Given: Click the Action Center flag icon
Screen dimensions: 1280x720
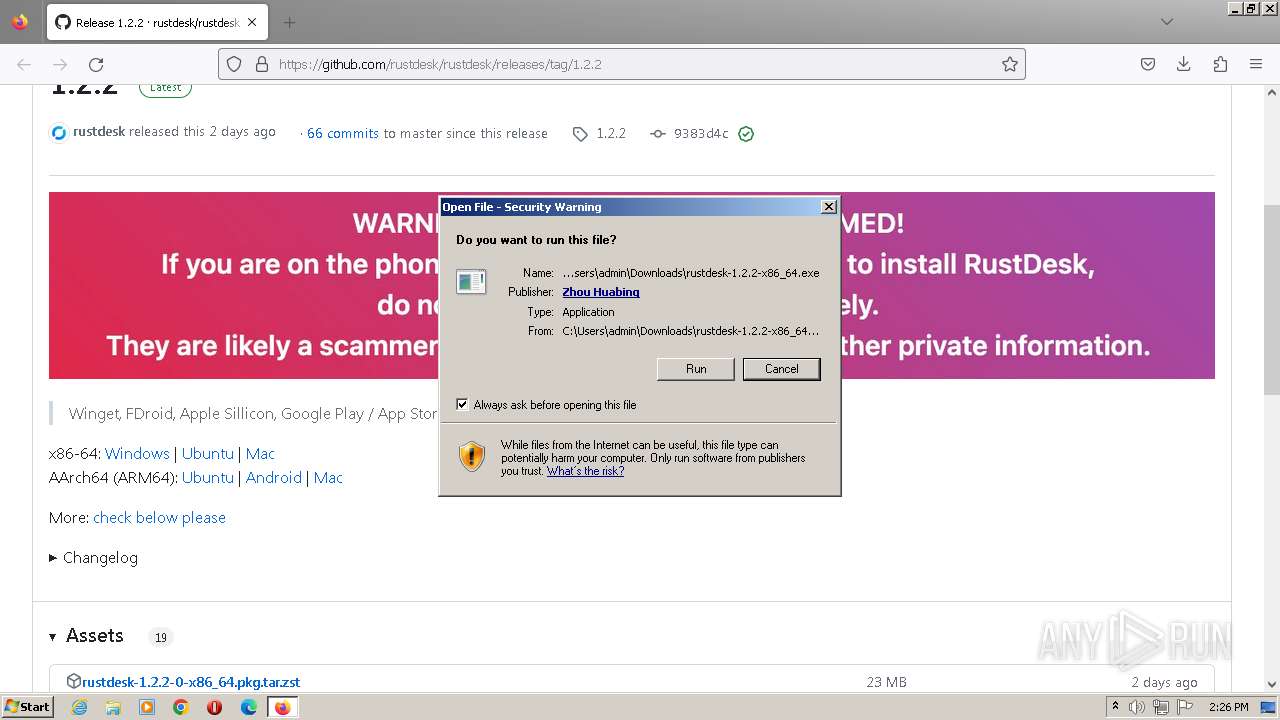Looking at the screenshot, I should click(x=1185, y=707).
